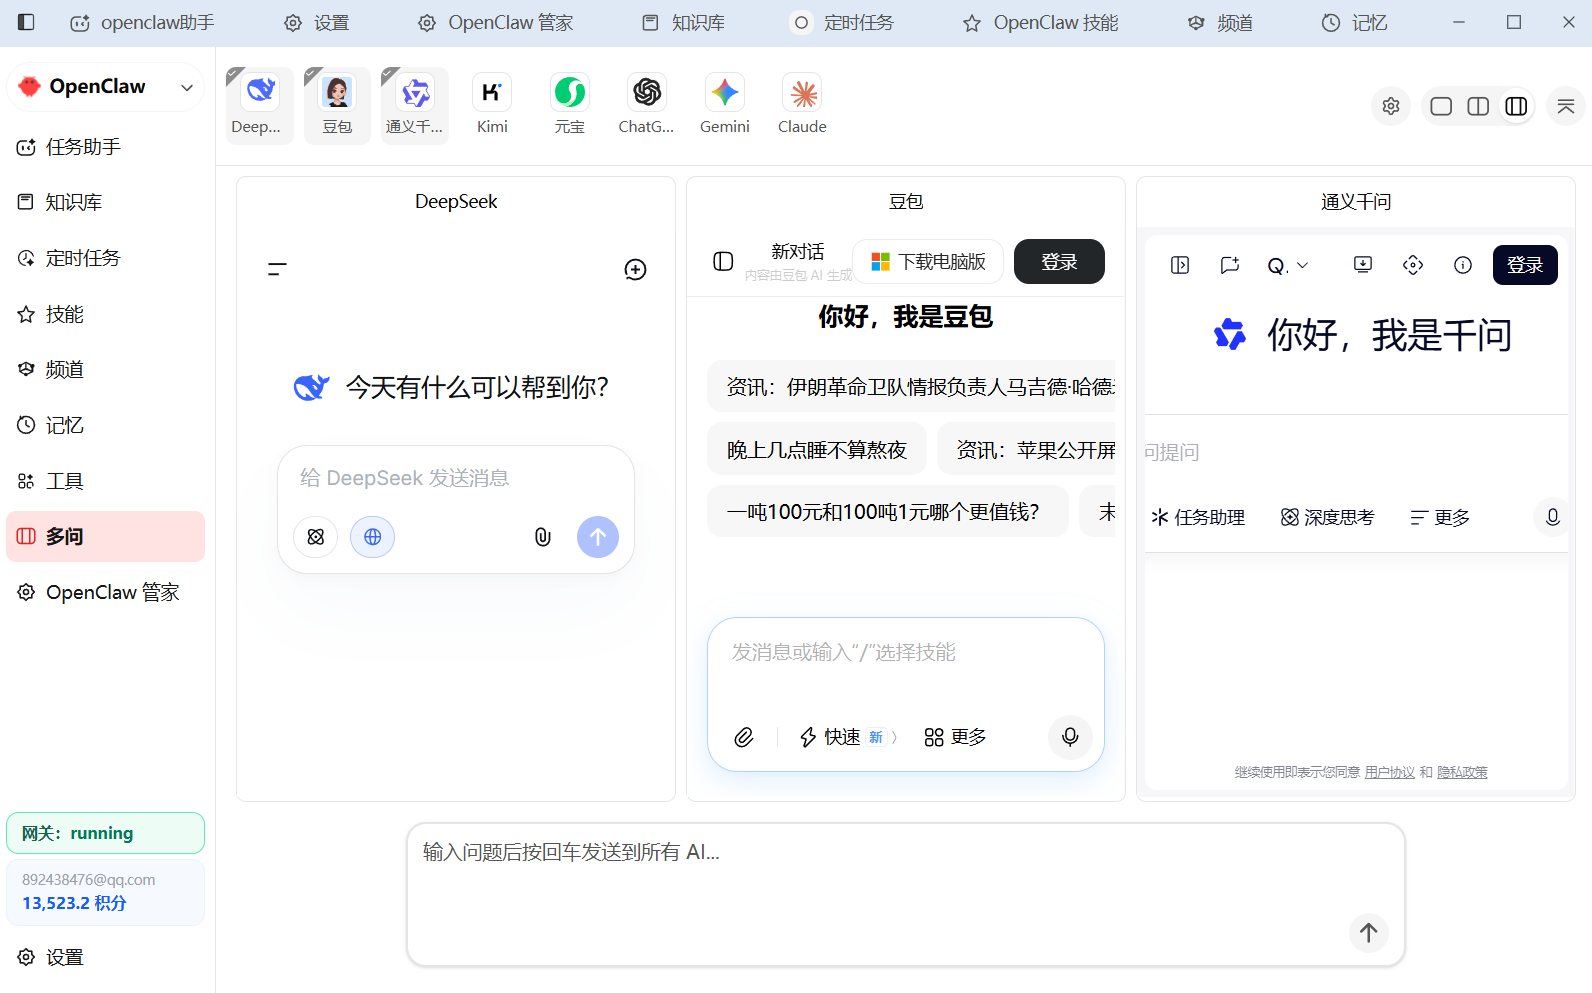
Task: Open 频道 in sidebar
Action: [x=105, y=370]
